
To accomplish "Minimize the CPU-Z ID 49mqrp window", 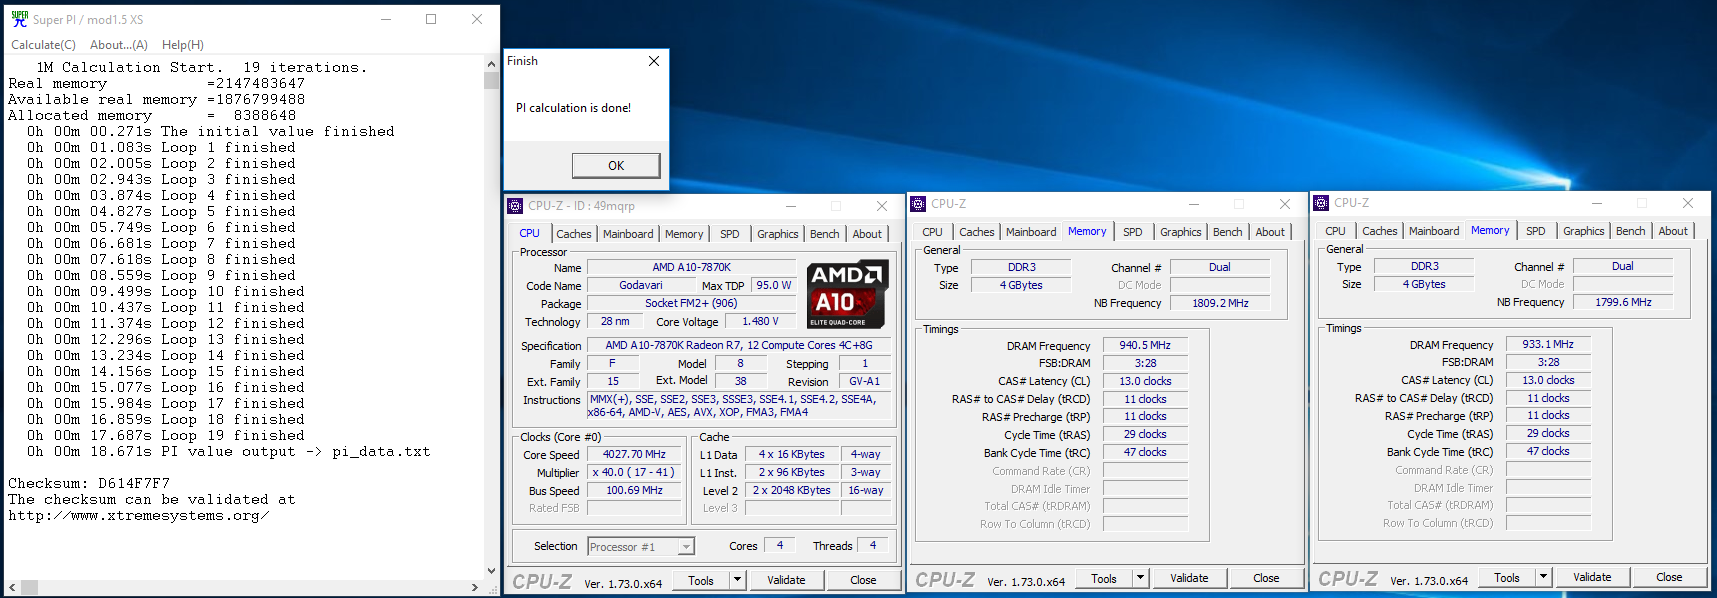I will (x=790, y=206).
